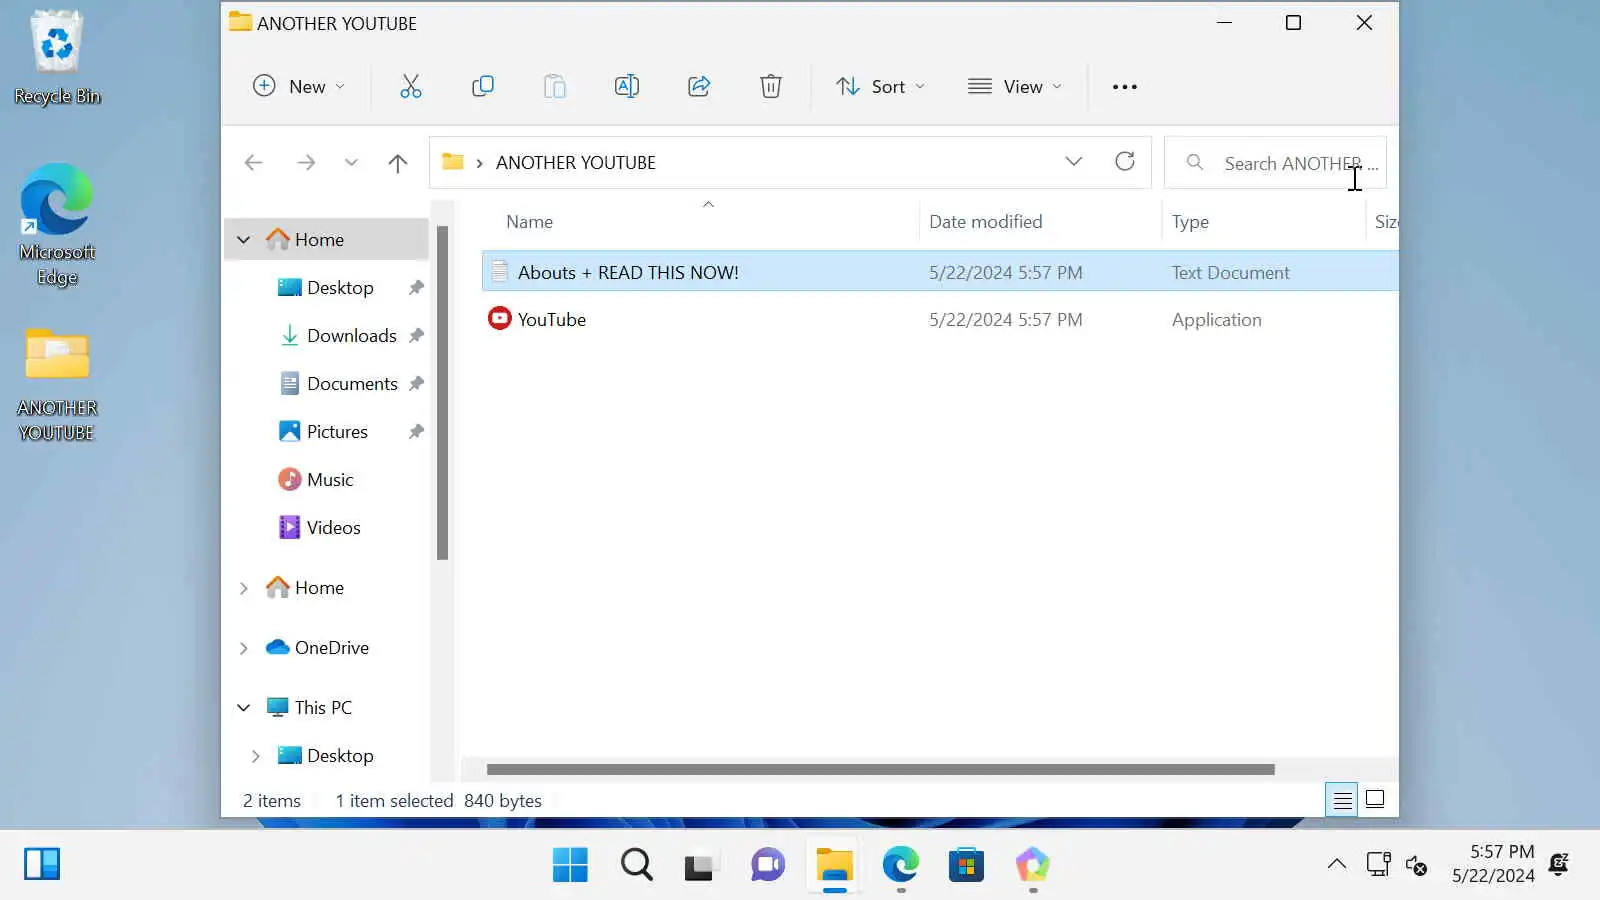
Task: Open the Sort options dropdown
Action: [x=880, y=87]
